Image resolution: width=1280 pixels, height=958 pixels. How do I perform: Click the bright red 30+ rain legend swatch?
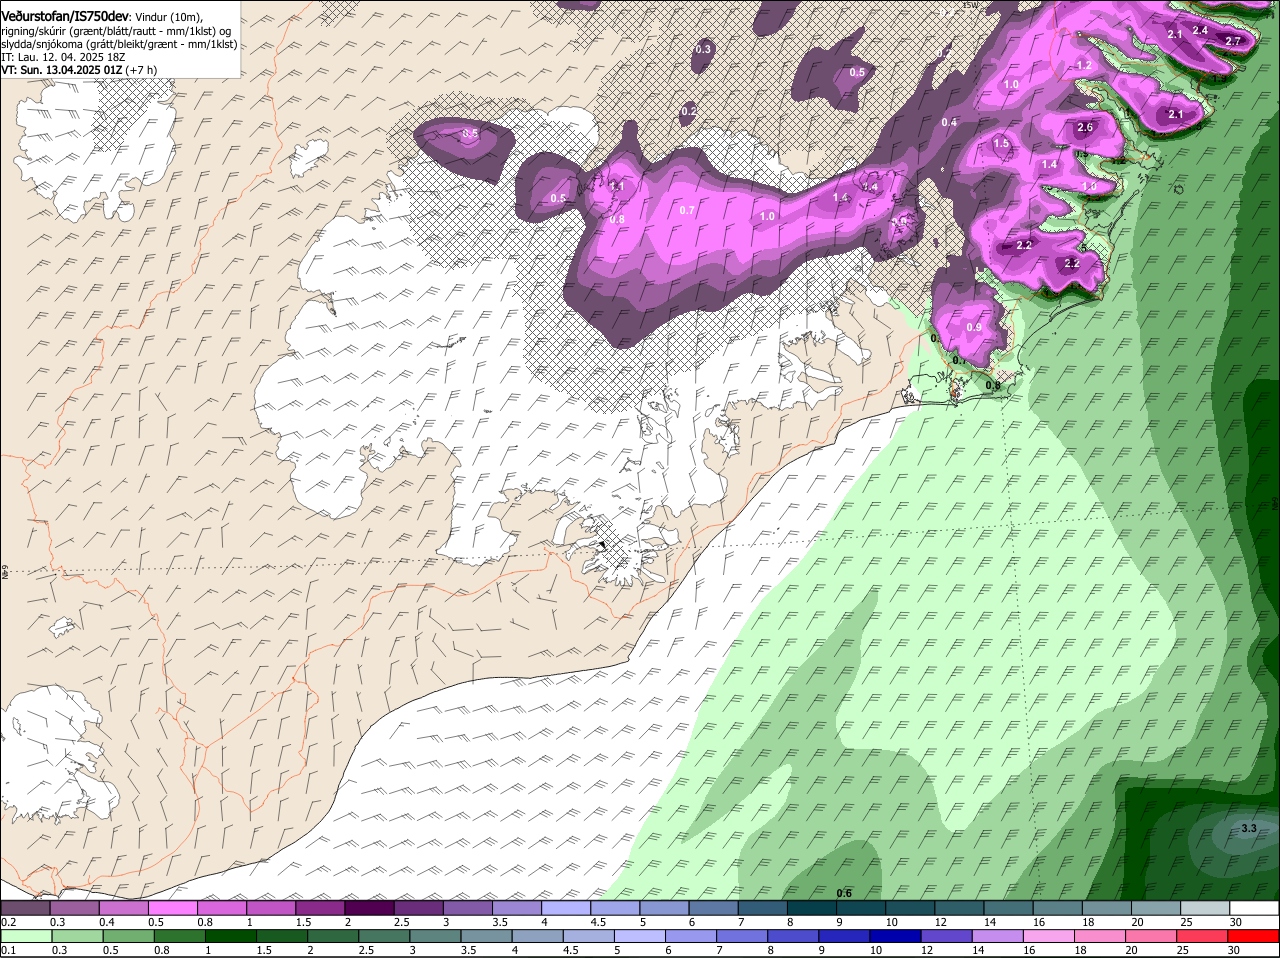point(1255,936)
